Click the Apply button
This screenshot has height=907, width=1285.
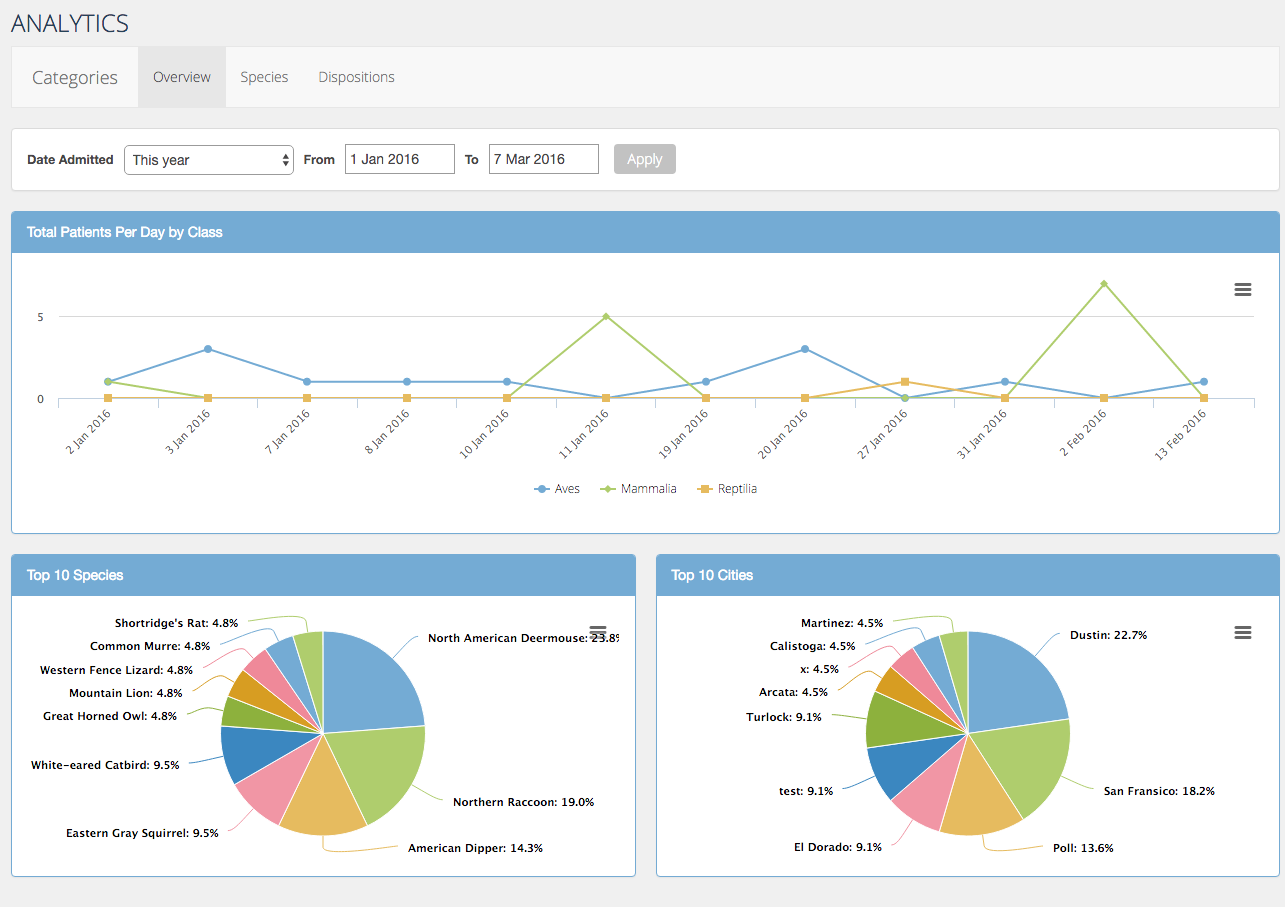click(644, 159)
